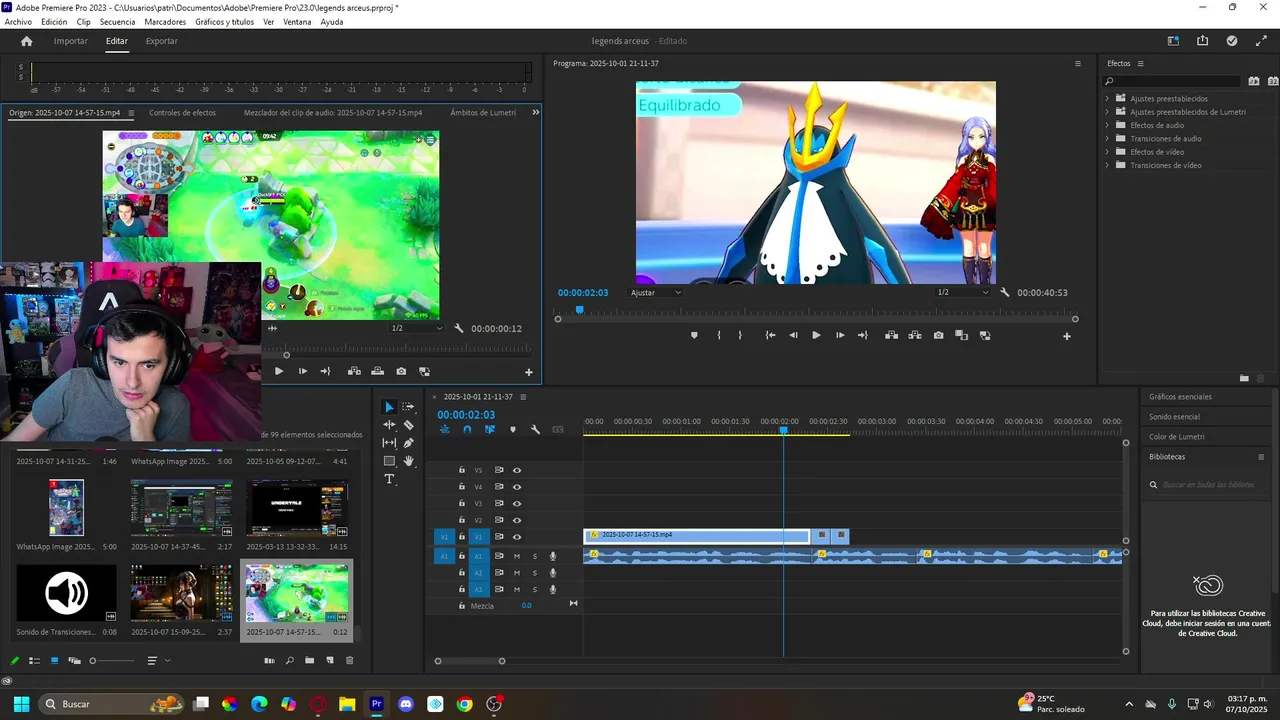Open Gráficos y títulos menu
This screenshot has width=1280, height=720.
pyautogui.click(x=224, y=22)
